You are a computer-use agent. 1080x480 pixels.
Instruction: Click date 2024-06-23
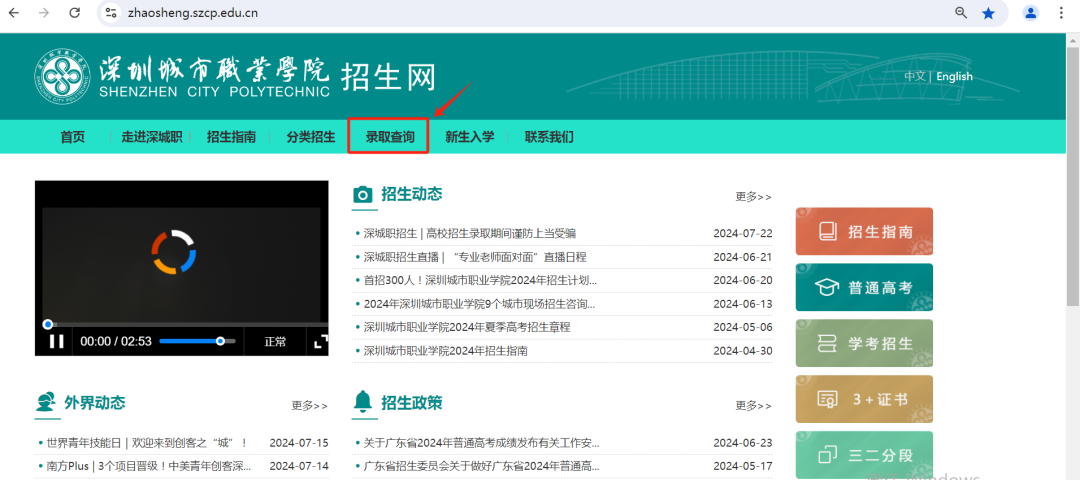click(742, 442)
